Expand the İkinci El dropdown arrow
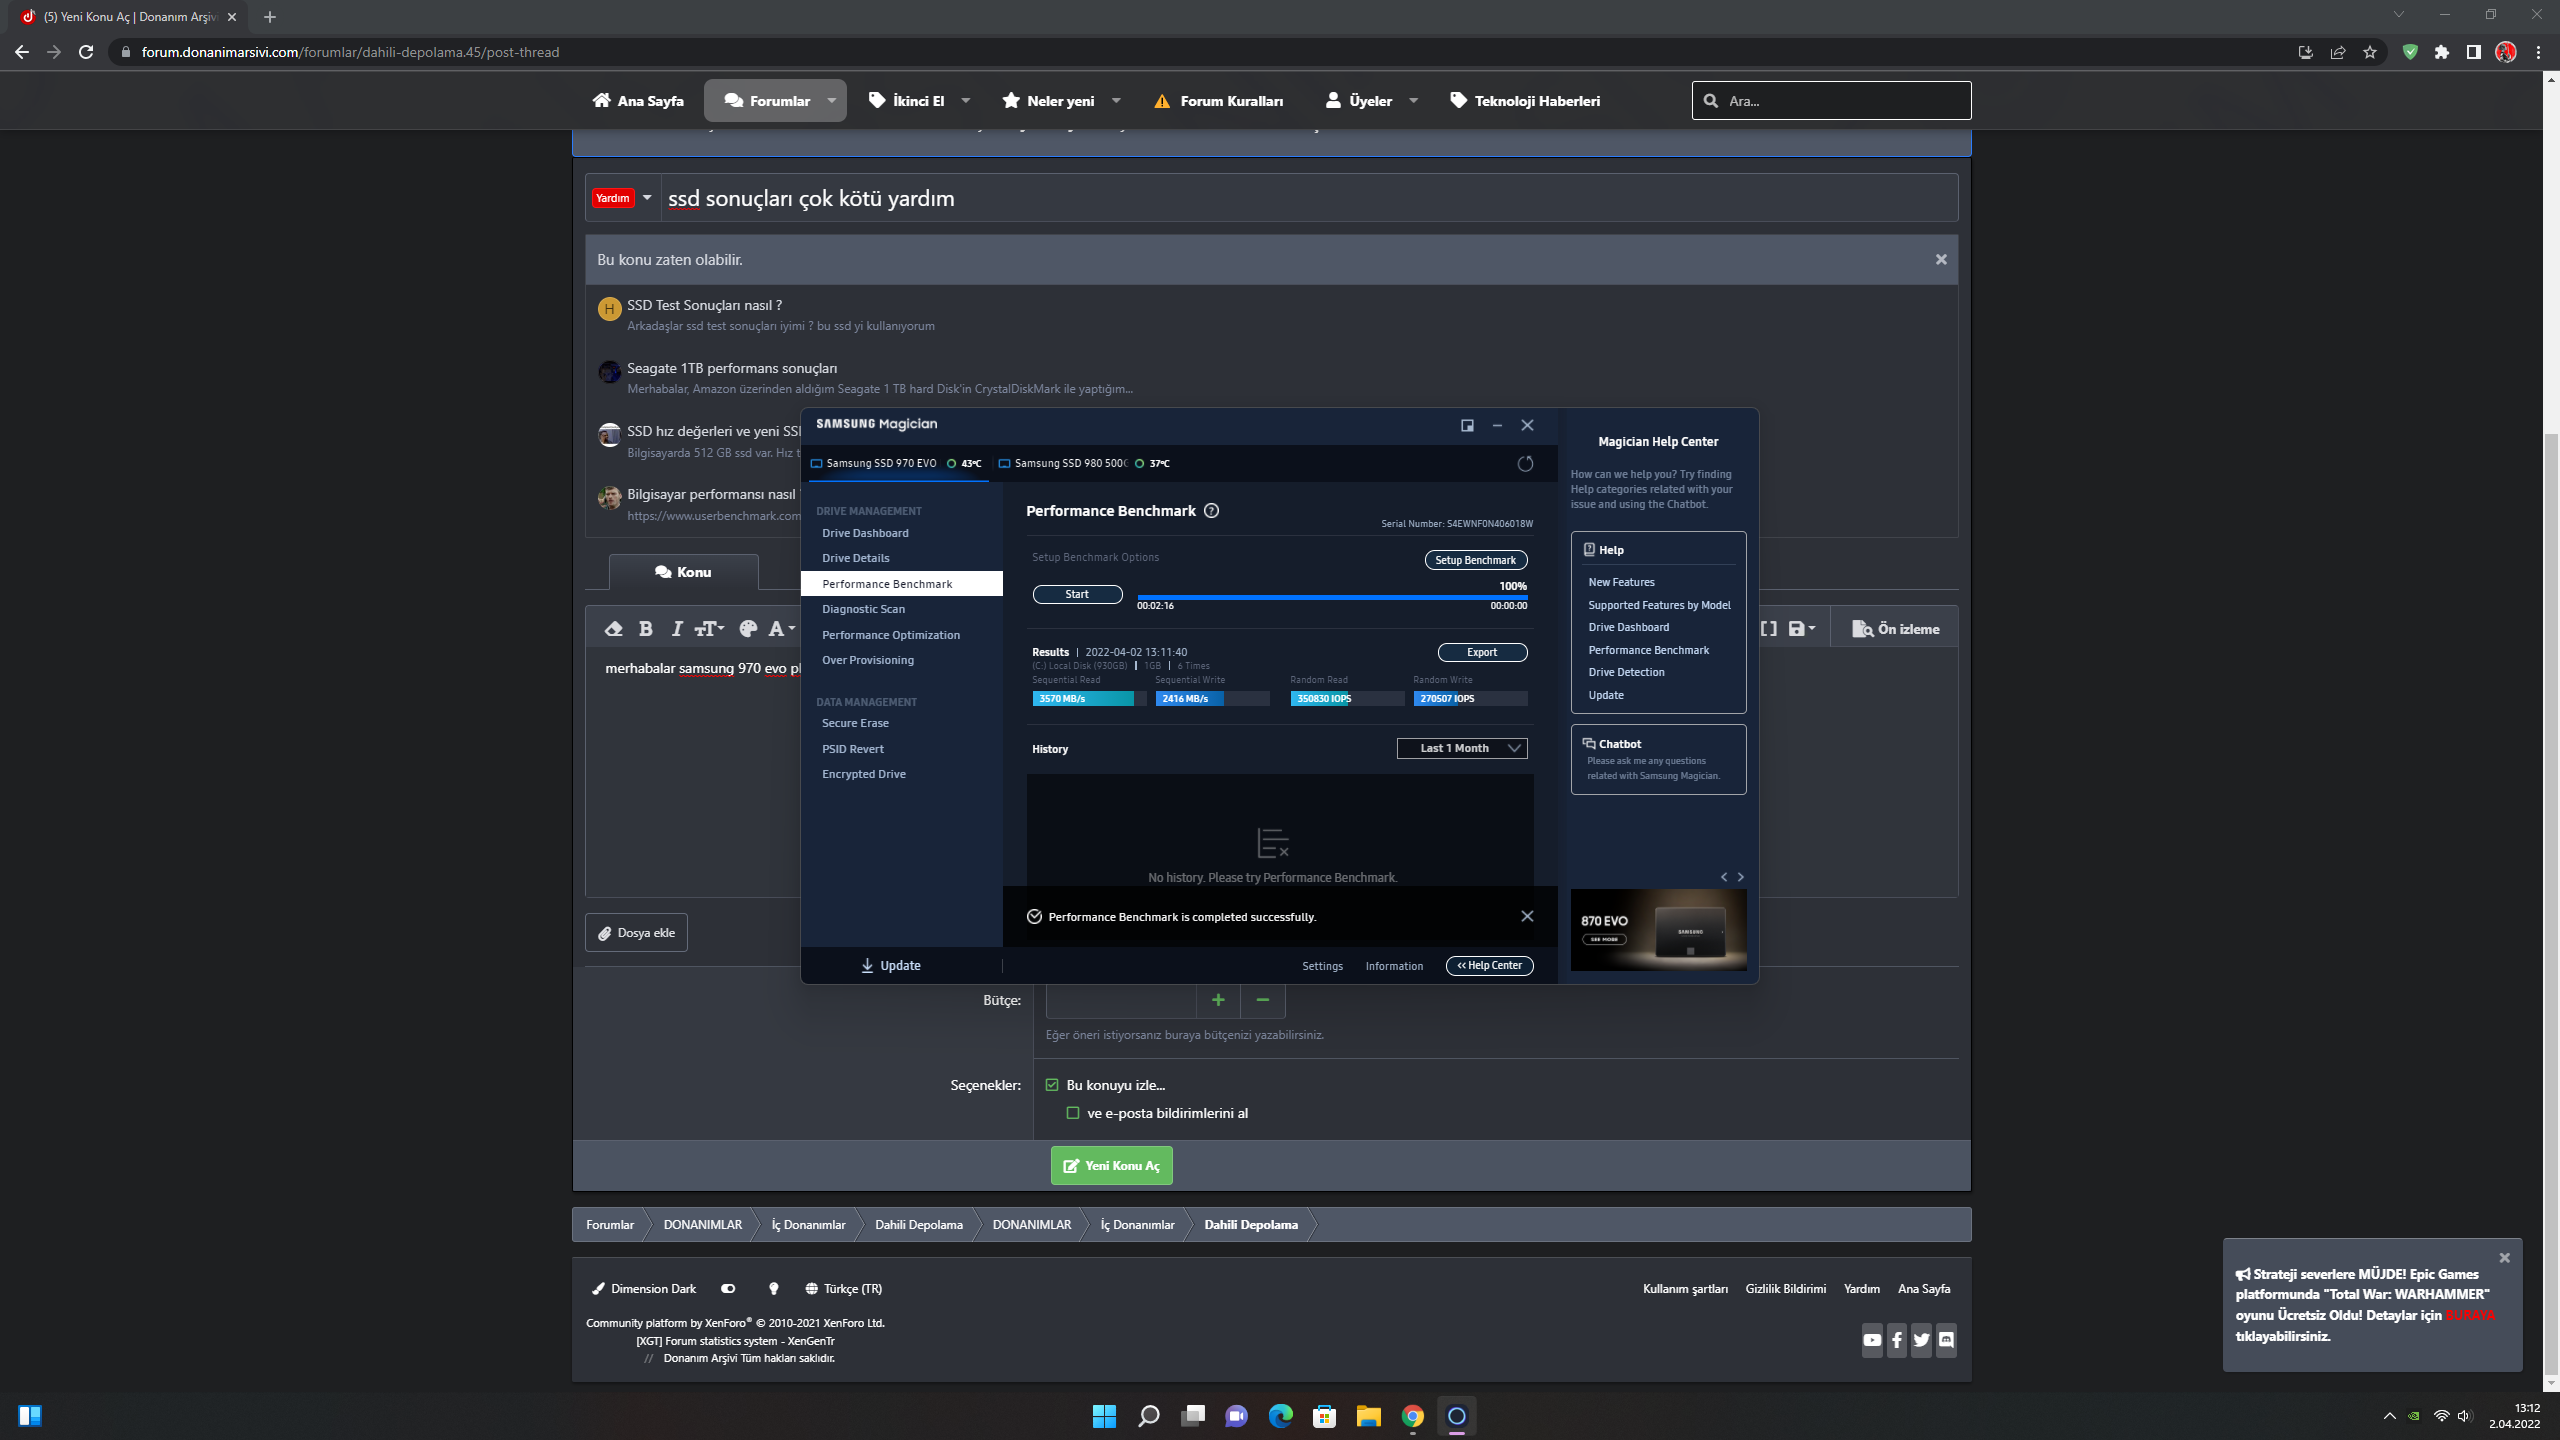Viewport: 2560px width, 1440px height. coord(966,101)
